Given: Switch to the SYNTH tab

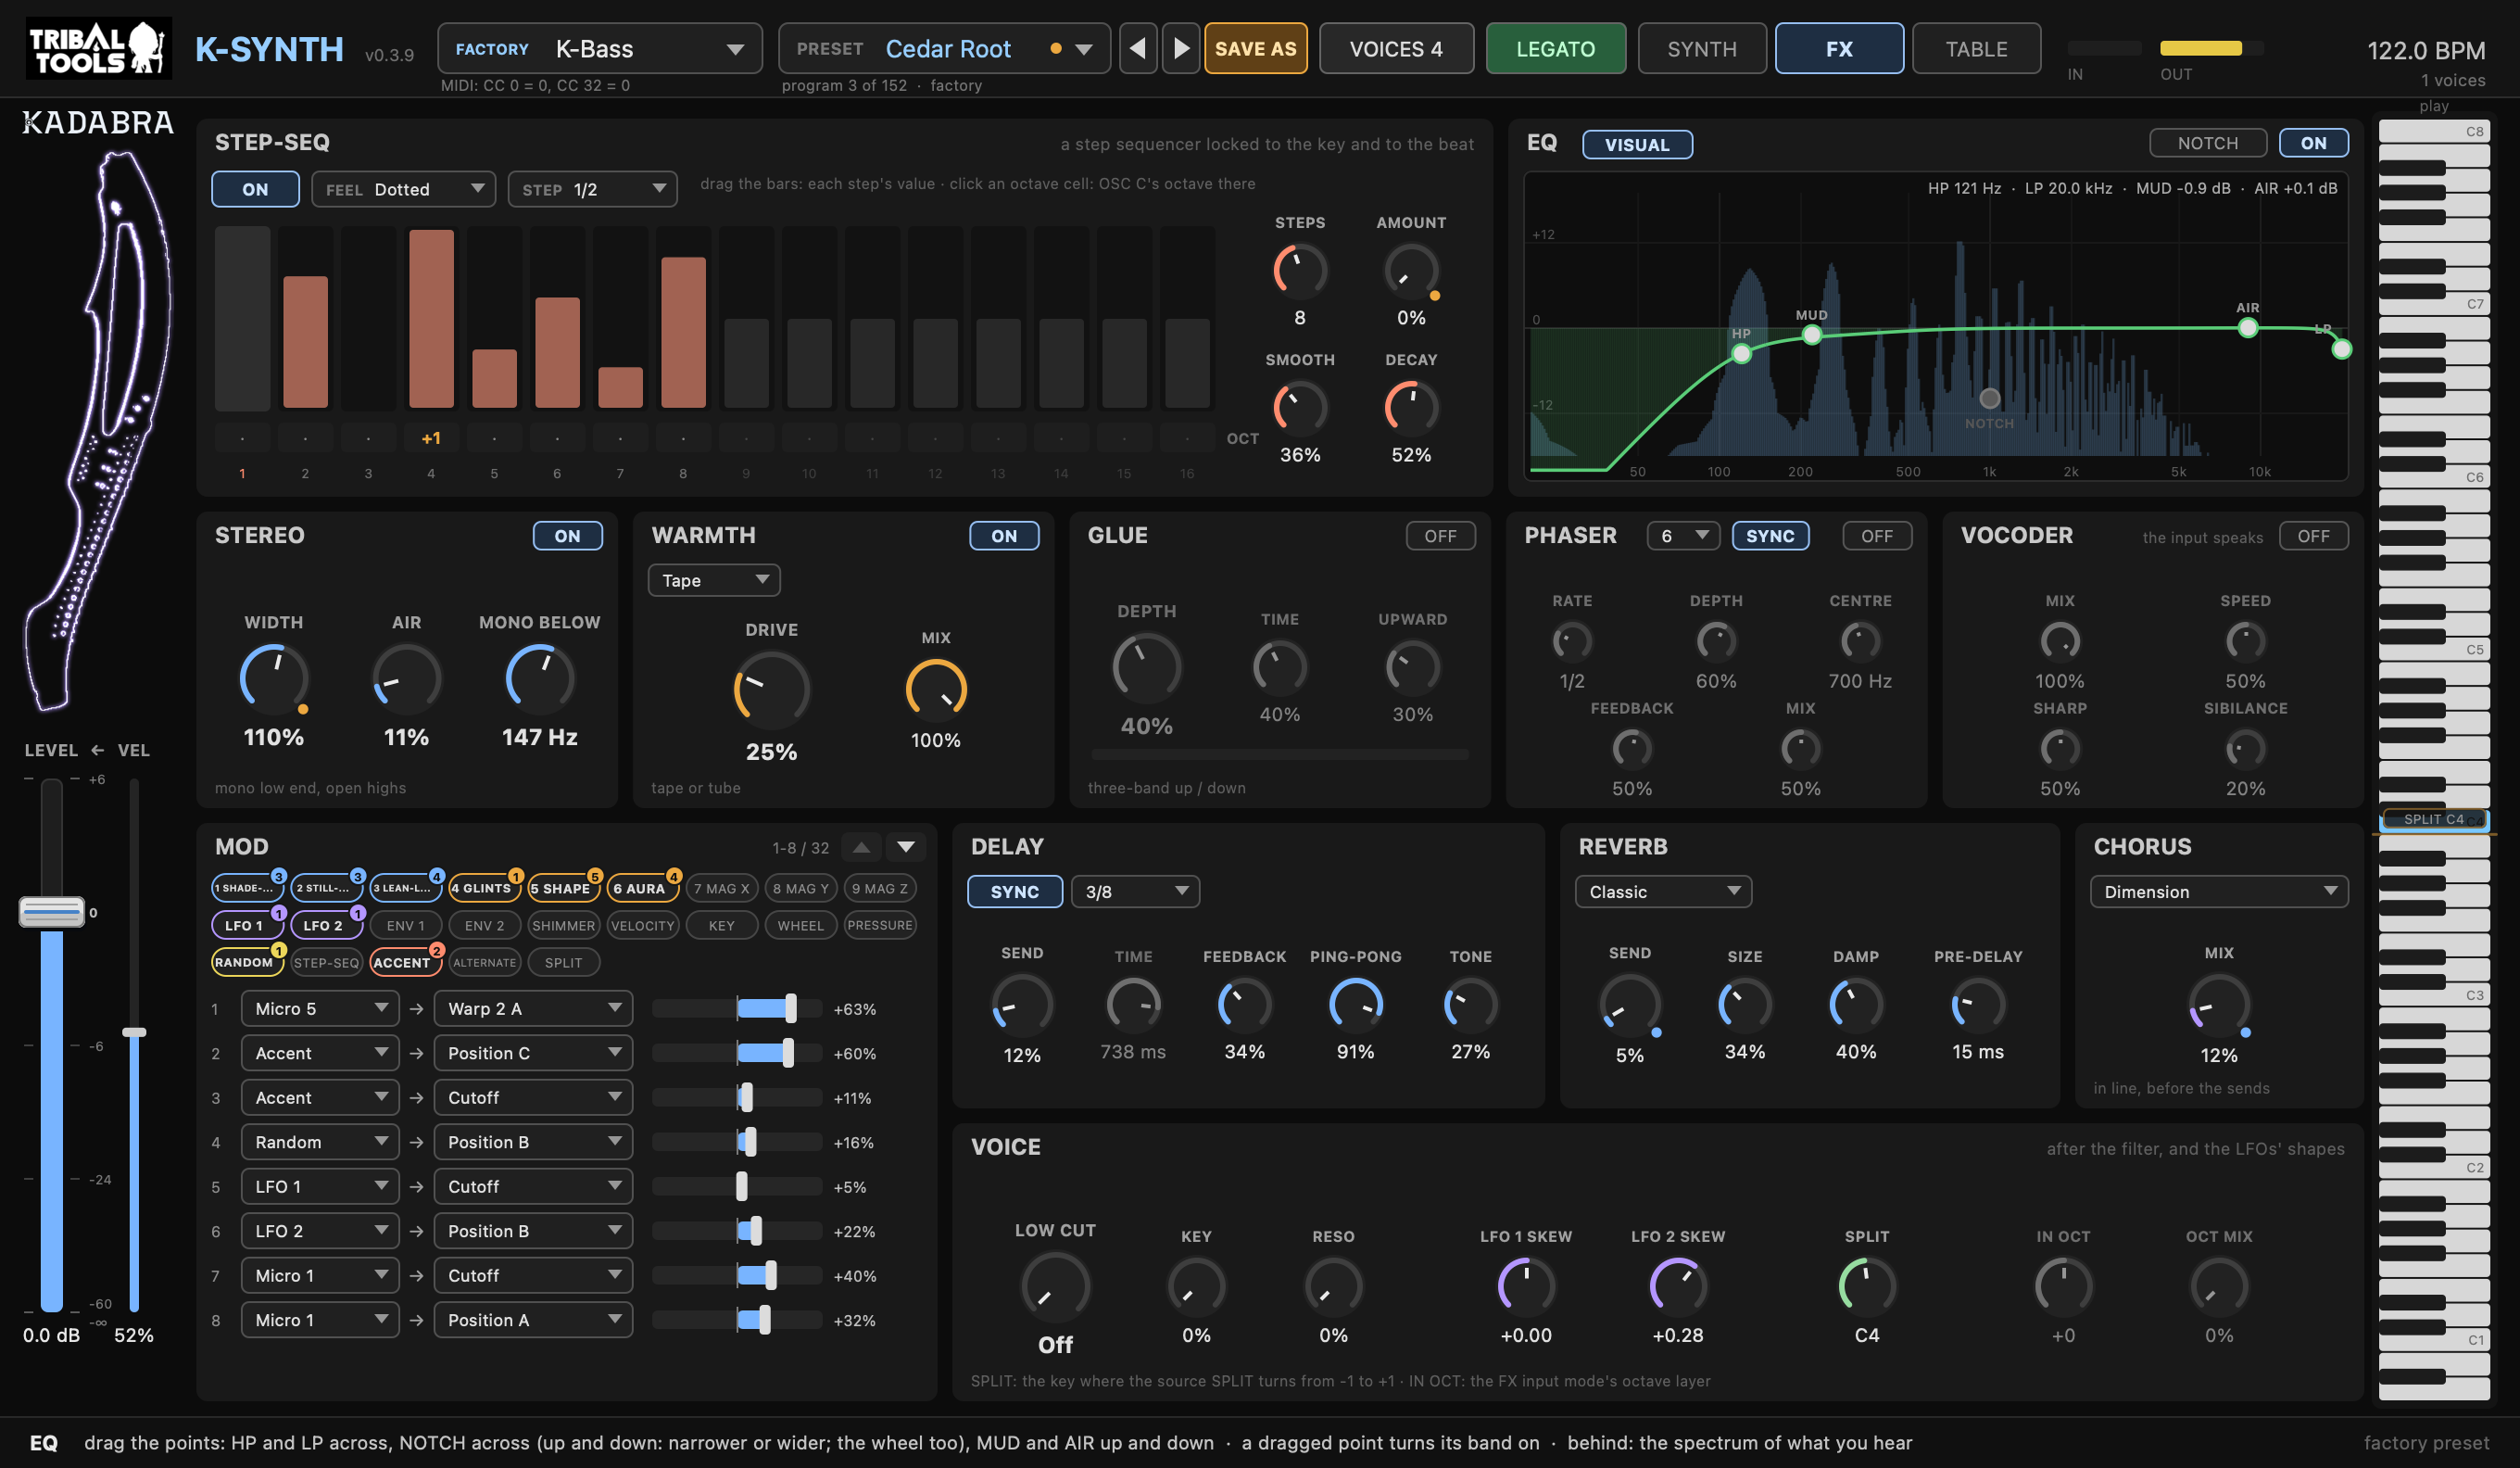Looking at the screenshot, I should pyautogui.click(x=1701, y=48).
